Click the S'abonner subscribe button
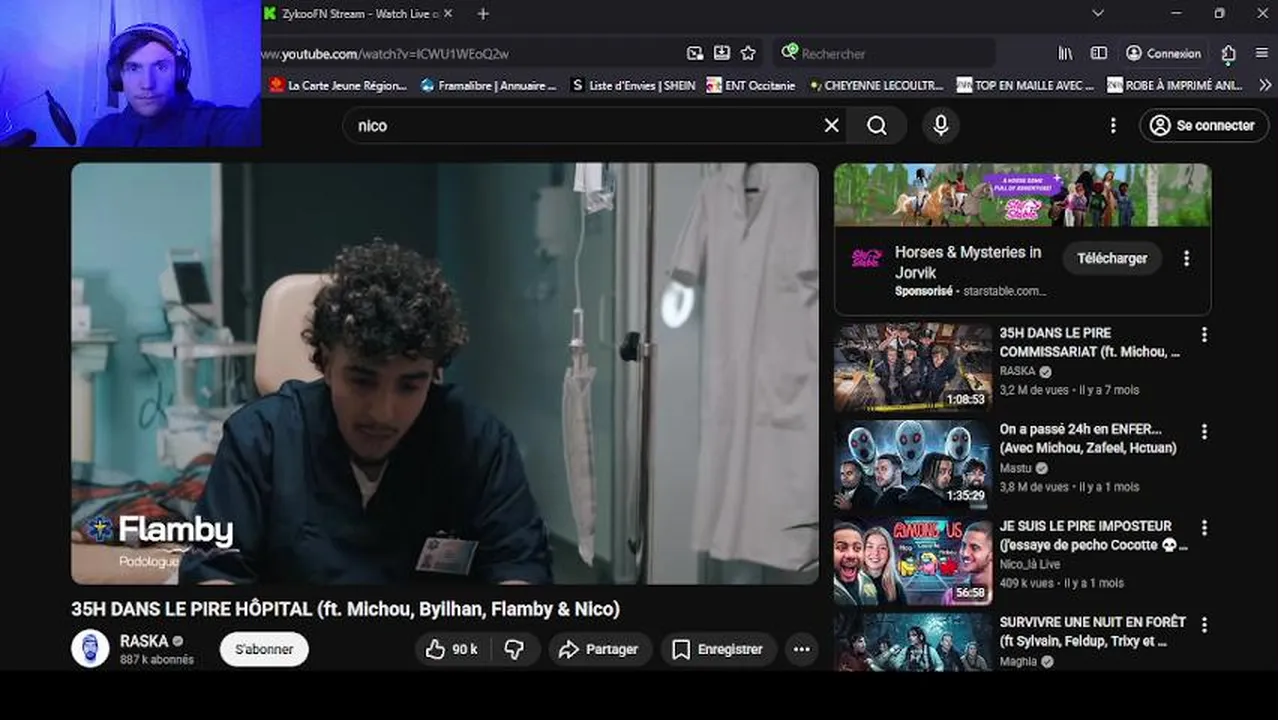 (x=264, y=649)
